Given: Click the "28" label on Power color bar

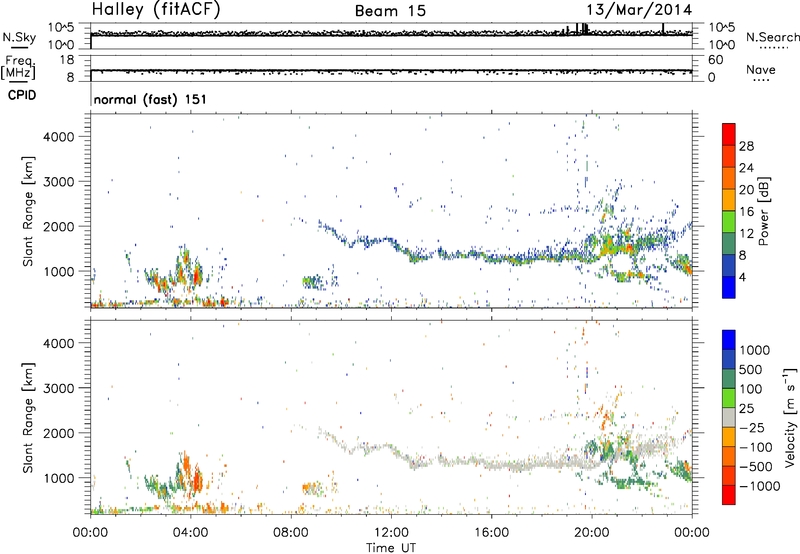Looking at the screenshot, I should point(746,146).
